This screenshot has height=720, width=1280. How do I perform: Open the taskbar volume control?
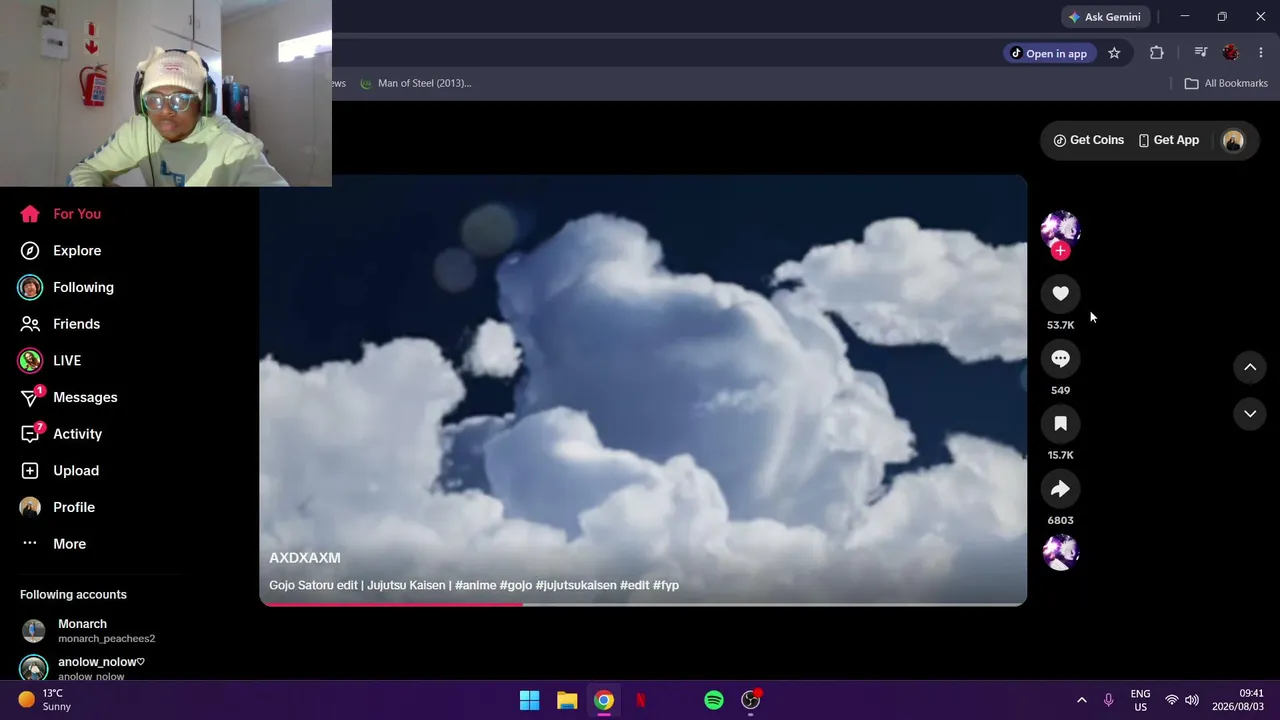click(x=1191, y=701)
